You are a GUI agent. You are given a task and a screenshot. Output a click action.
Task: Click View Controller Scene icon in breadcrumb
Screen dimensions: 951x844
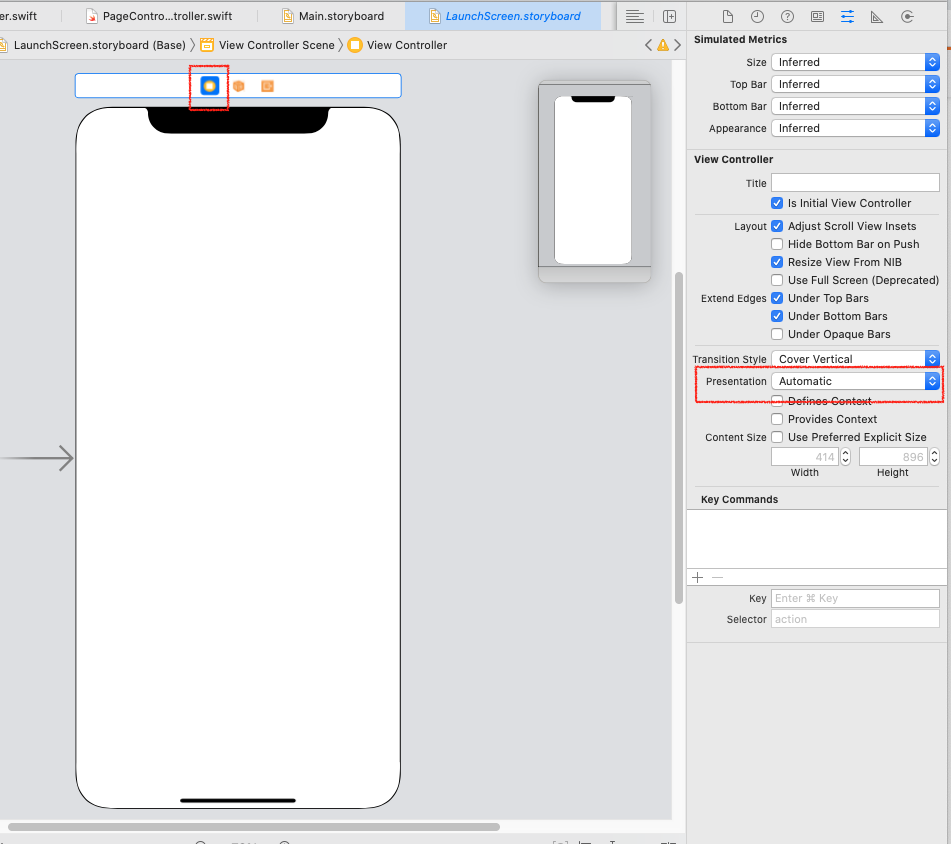pyautogui.click(x=207, y=45)
